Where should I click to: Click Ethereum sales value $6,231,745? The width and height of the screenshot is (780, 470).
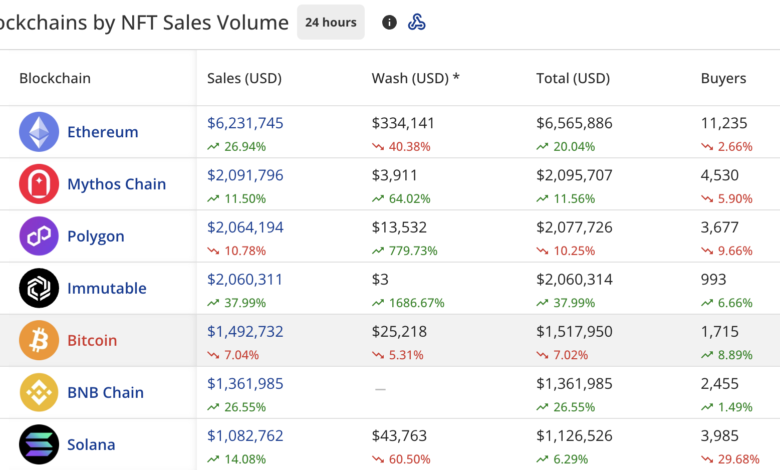coord(245,123)
